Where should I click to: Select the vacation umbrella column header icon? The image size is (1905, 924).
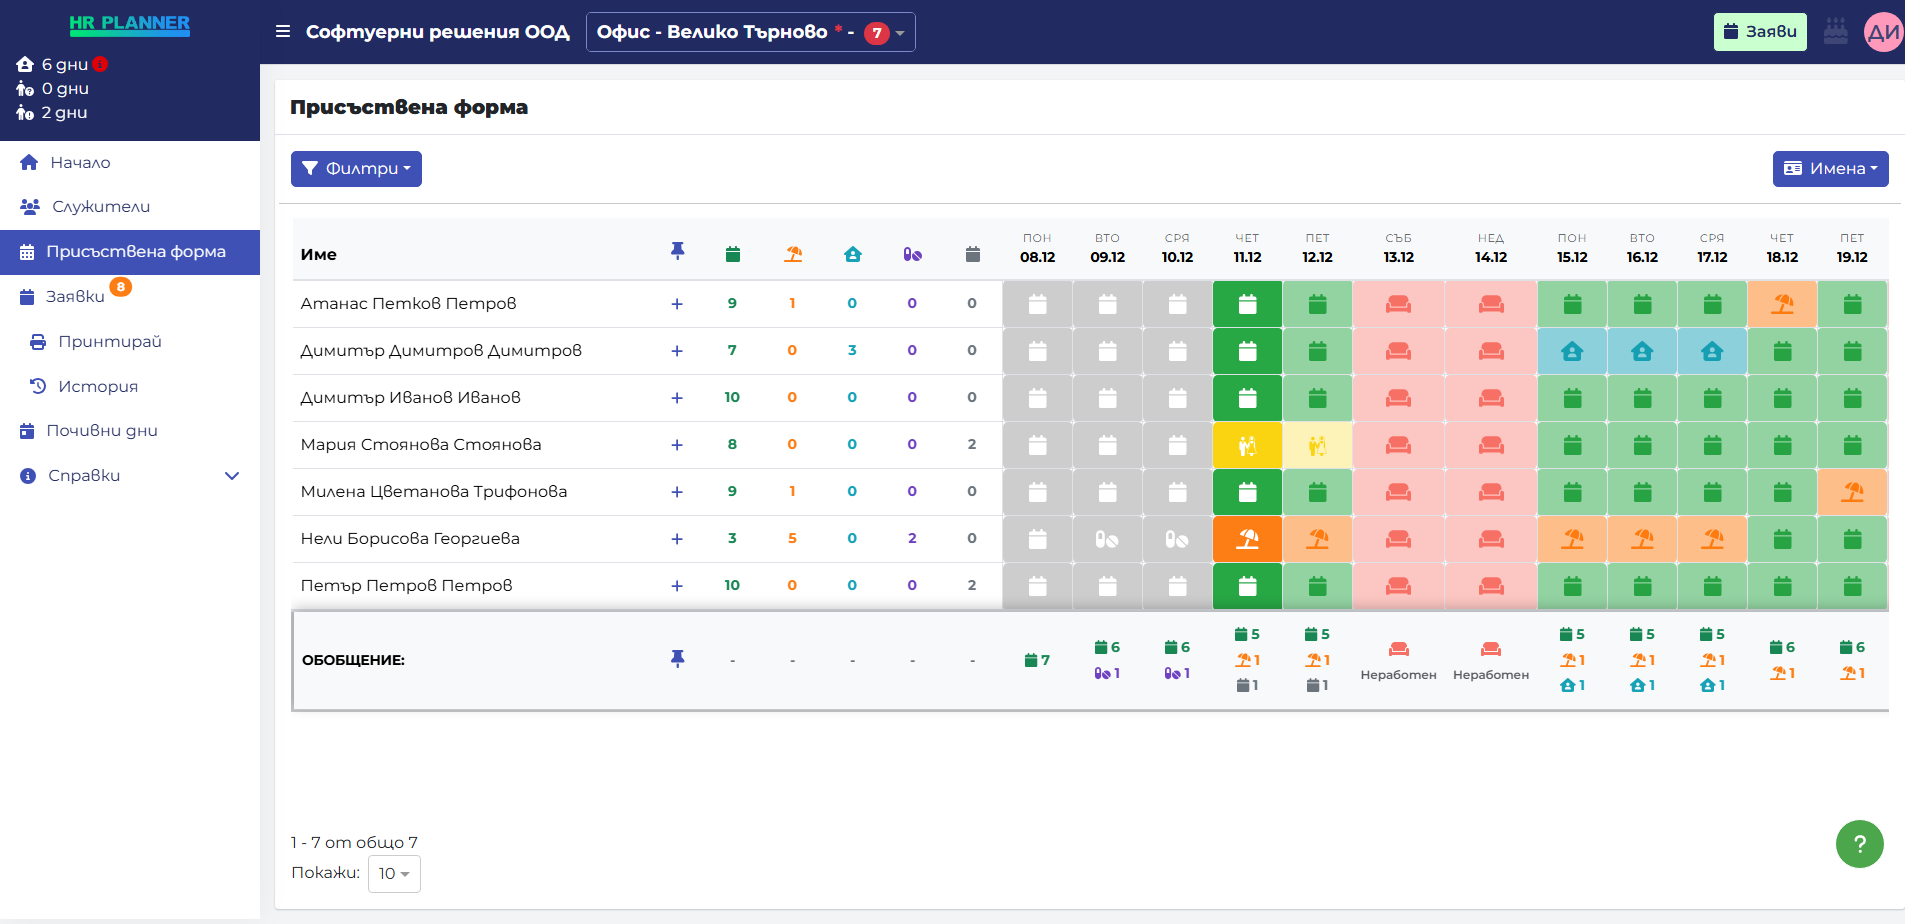point(792,254)
